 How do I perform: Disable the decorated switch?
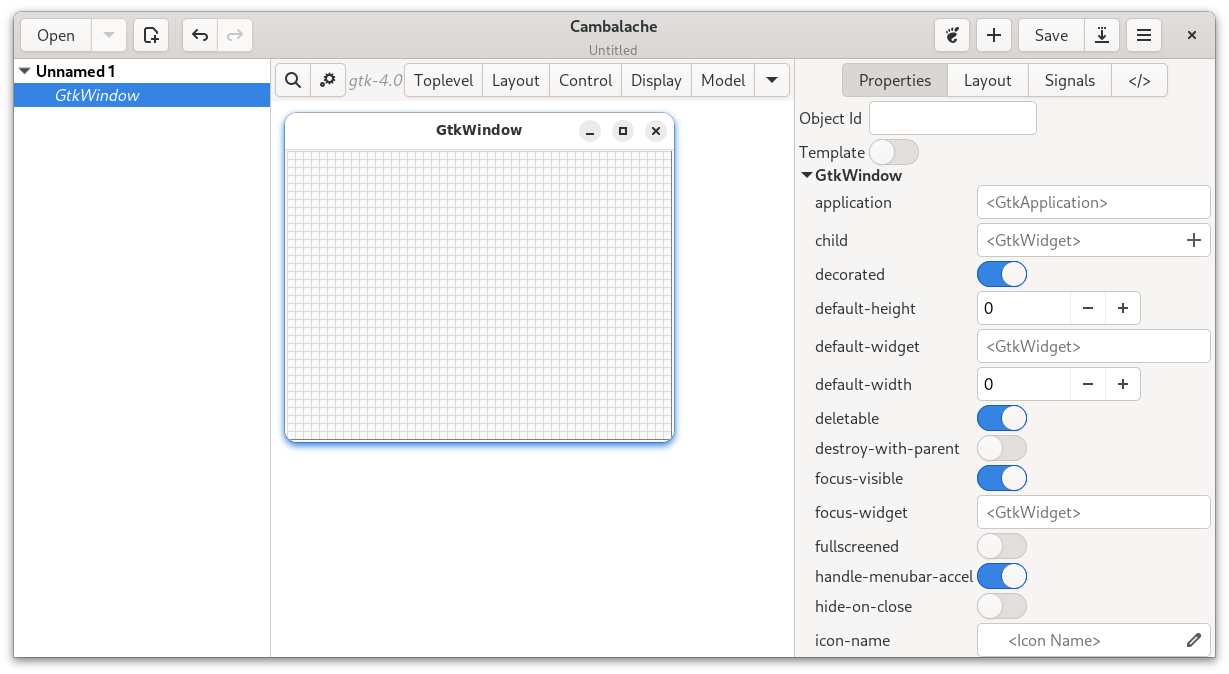(x=1001, y=274)
